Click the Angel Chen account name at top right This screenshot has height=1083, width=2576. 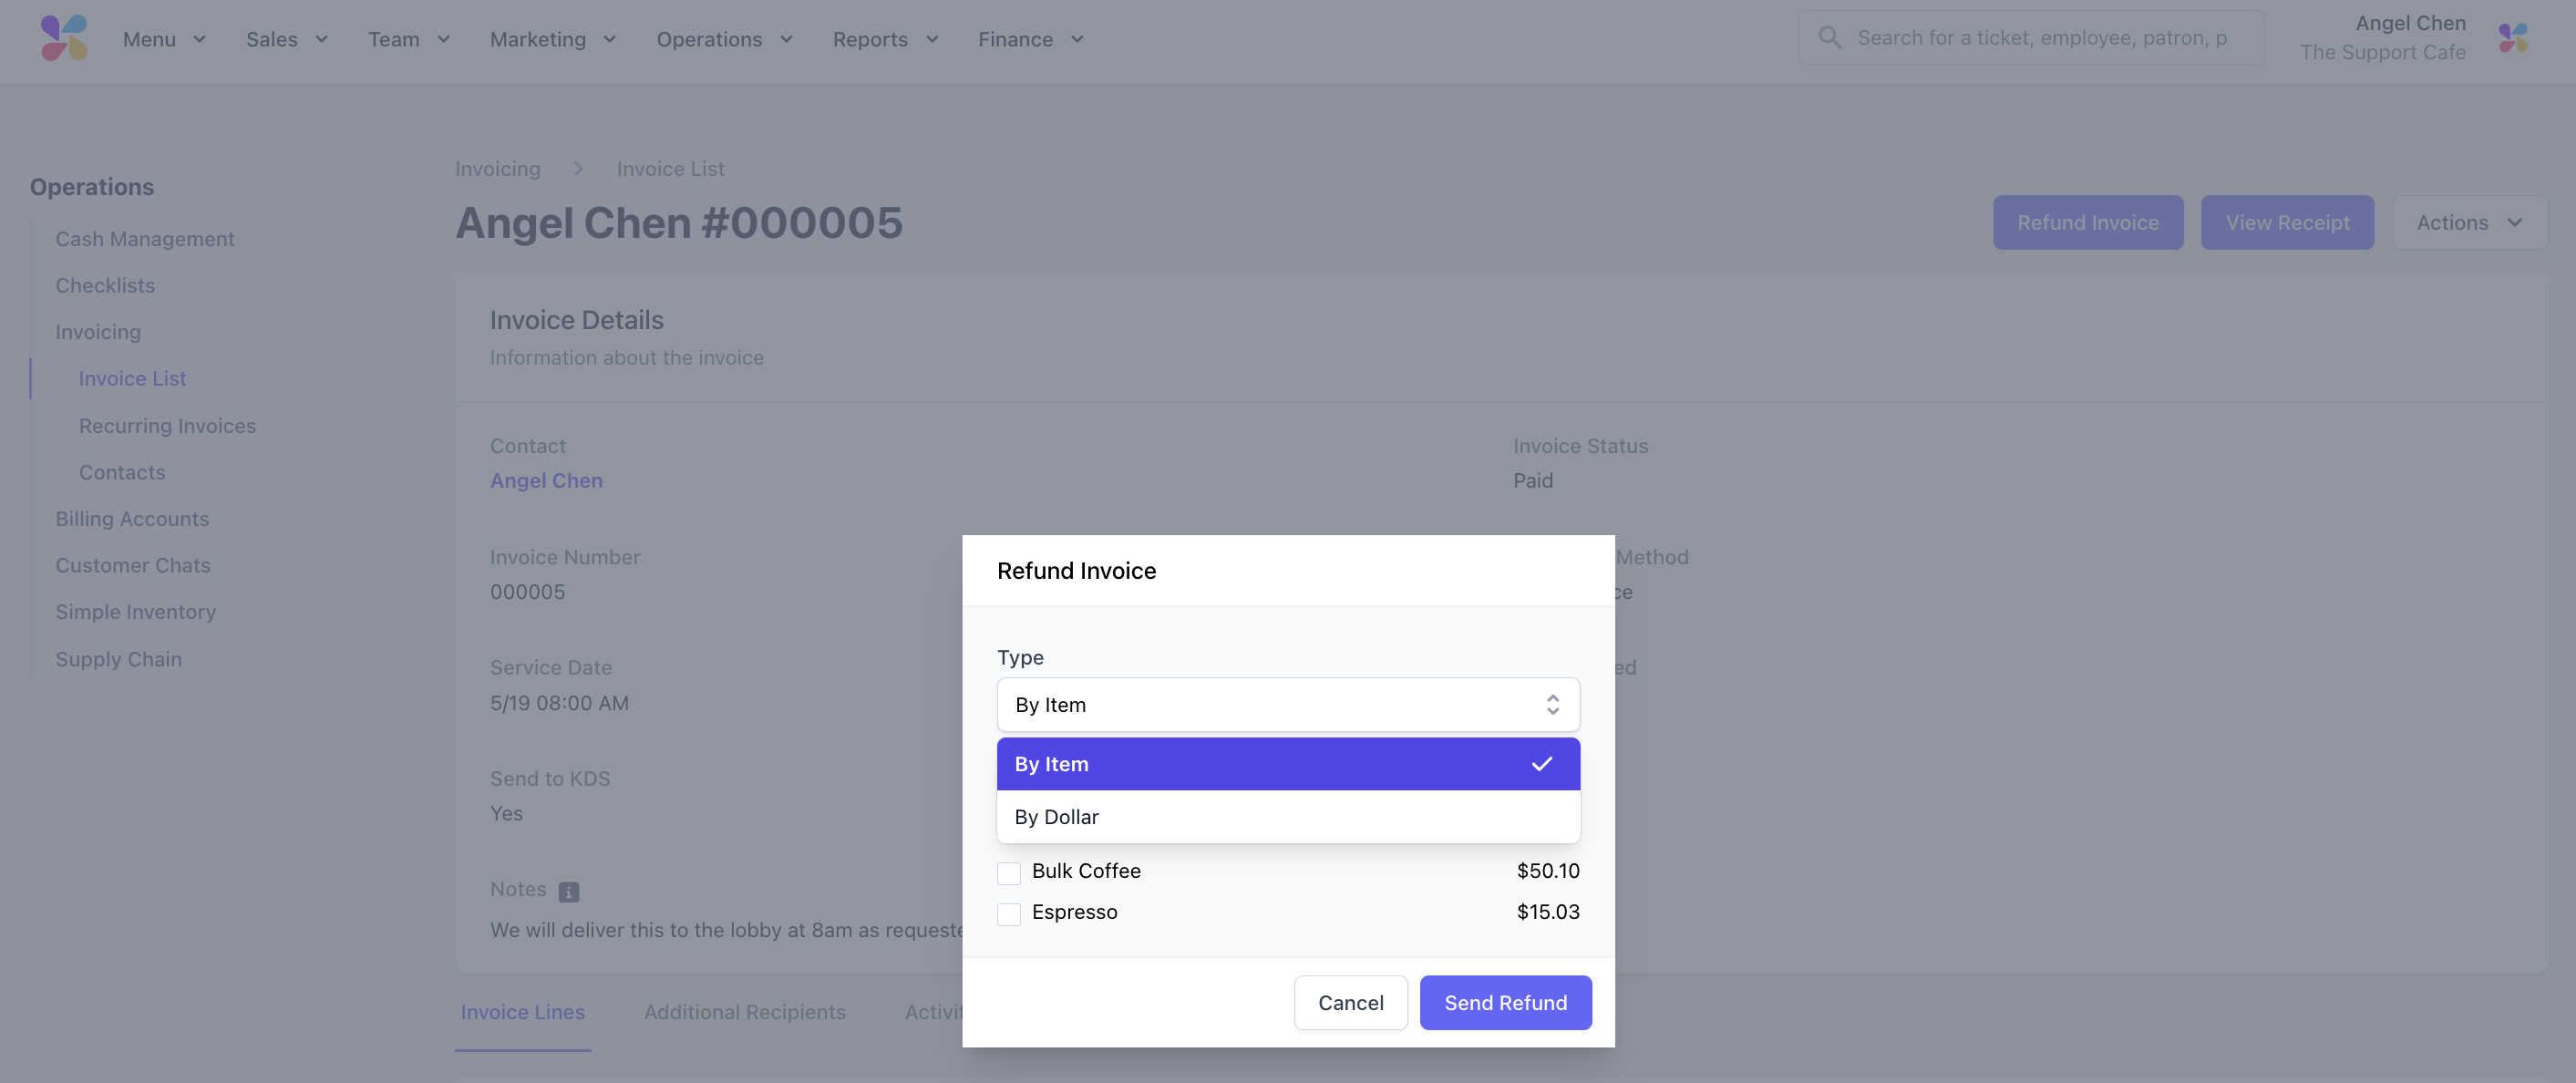click(2409, 23)
